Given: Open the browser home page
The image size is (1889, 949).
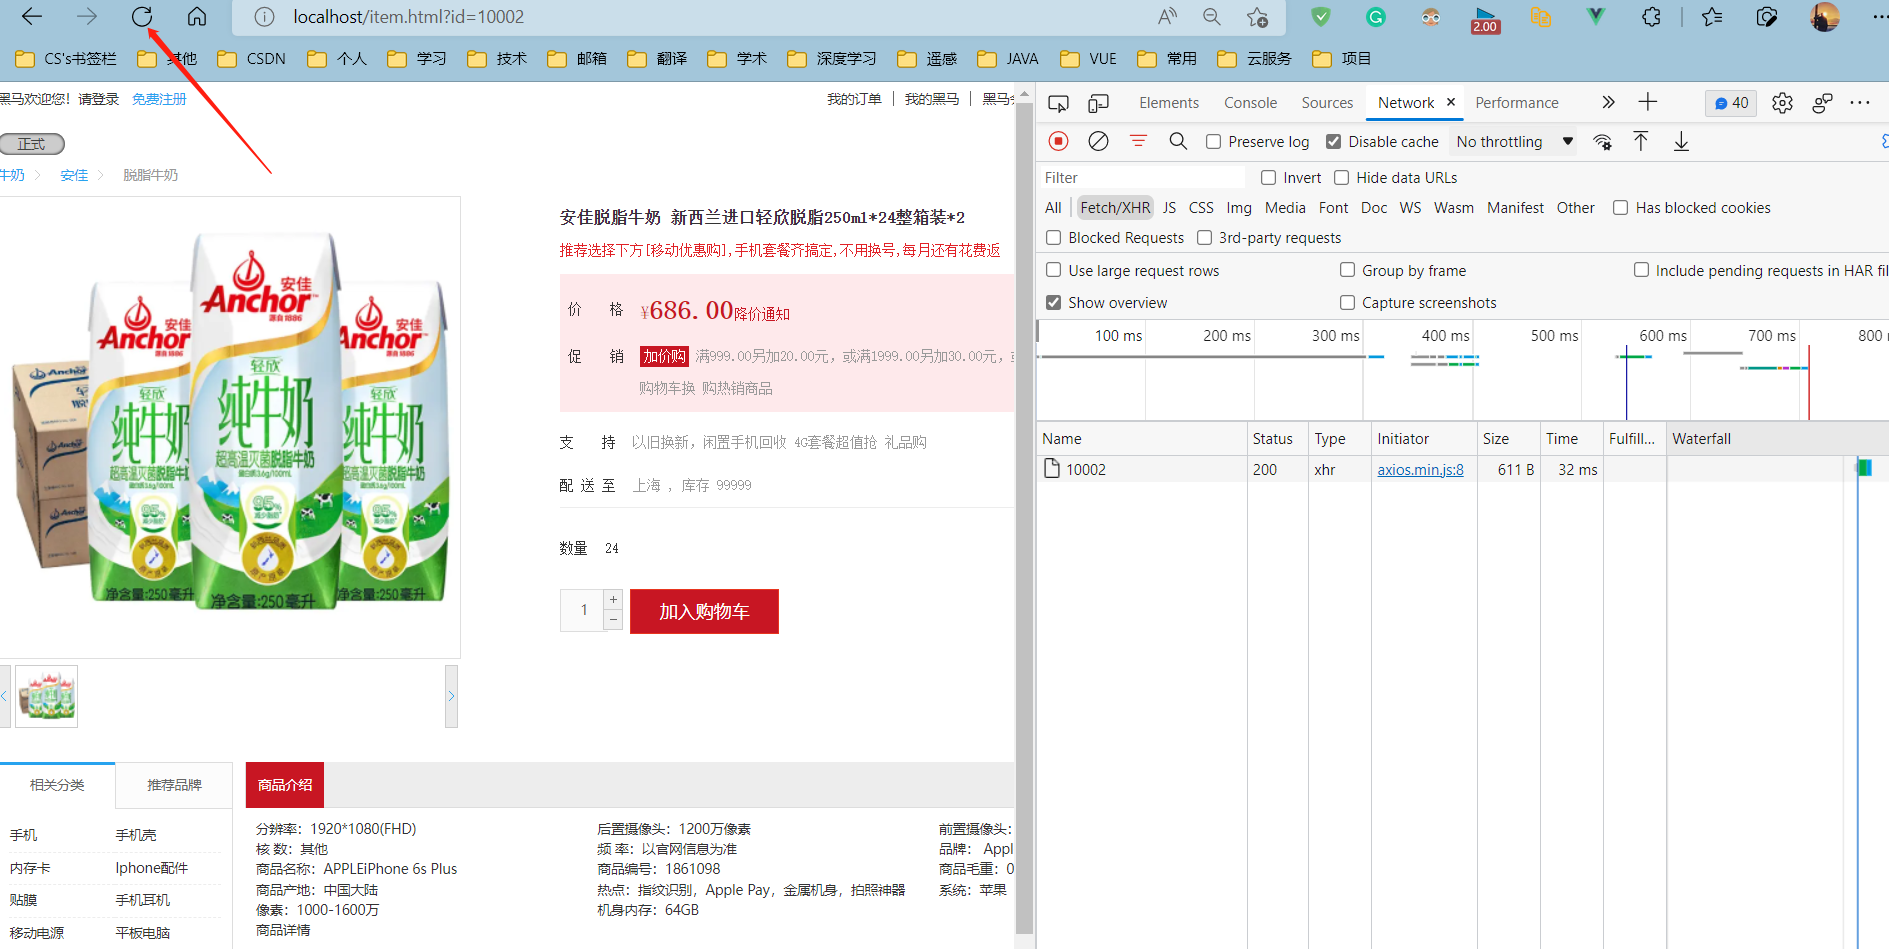Looking at the screenshot, I should point(197,17).
